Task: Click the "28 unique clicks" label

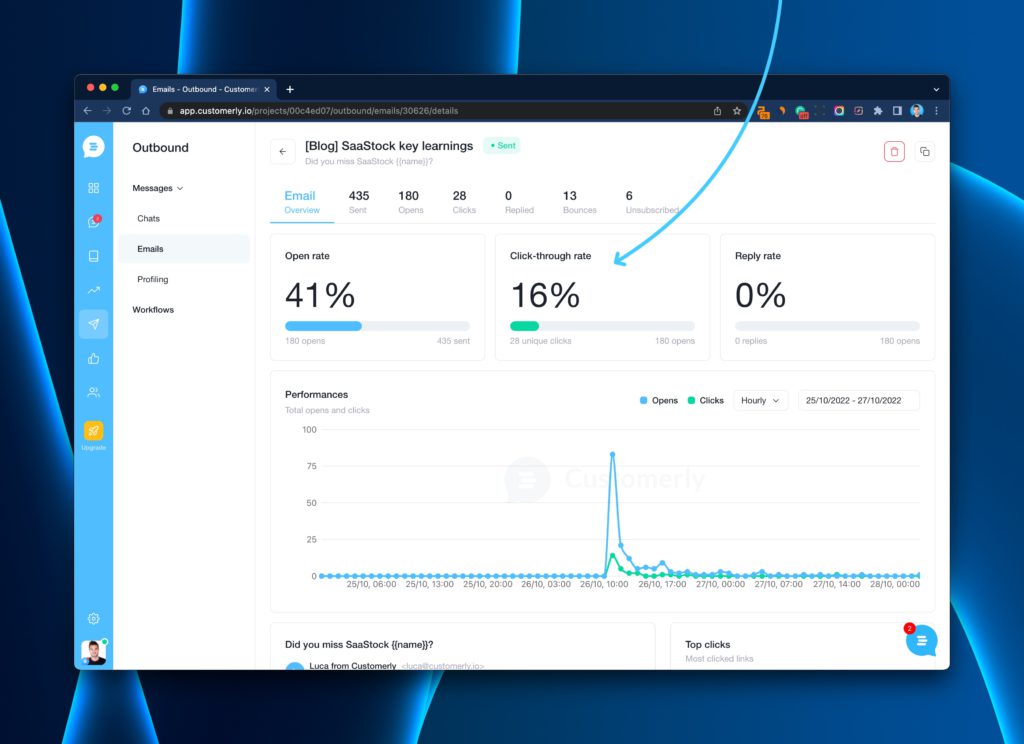Action: [x=541, y=341]
